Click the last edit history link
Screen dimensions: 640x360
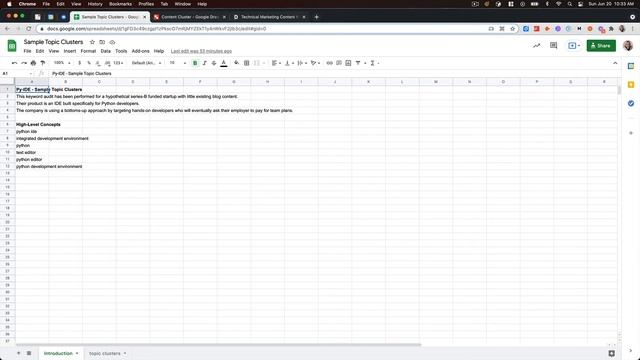tap(201, 51)
